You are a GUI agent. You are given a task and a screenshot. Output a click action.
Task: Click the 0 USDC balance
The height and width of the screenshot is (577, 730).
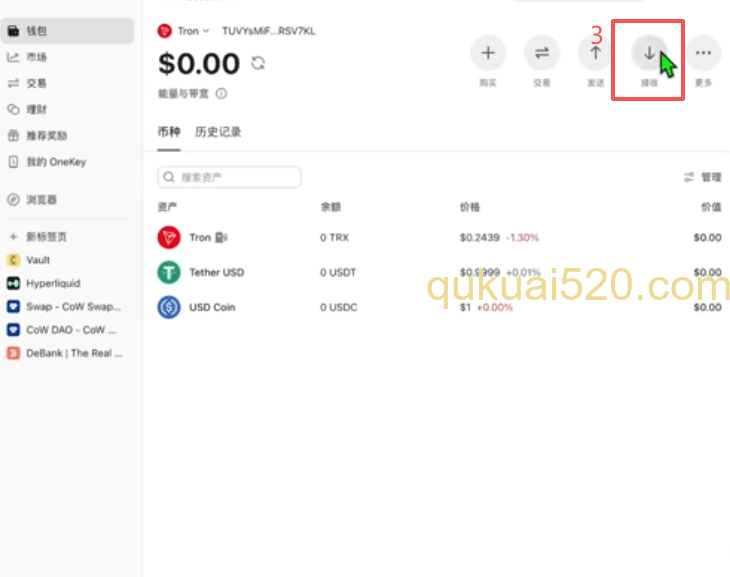click(x=338, y=307)
